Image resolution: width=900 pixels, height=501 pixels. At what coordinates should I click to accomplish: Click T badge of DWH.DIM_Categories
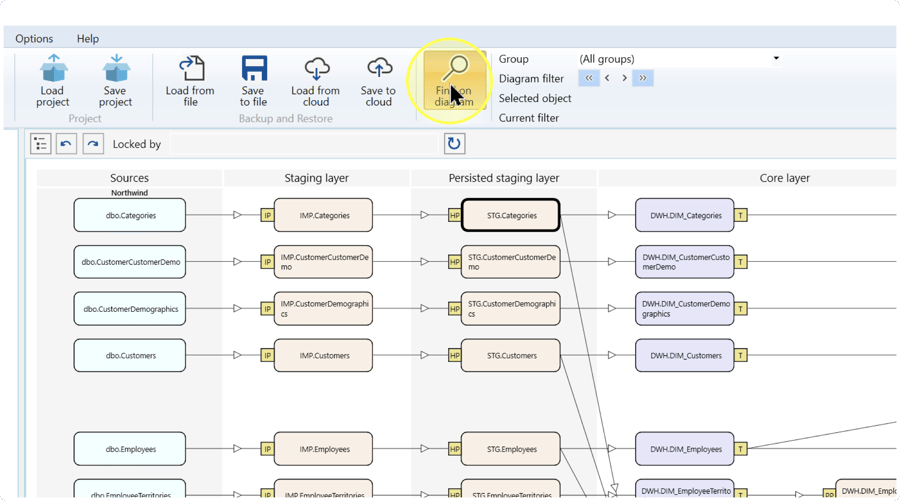click(x=740, y=215)
